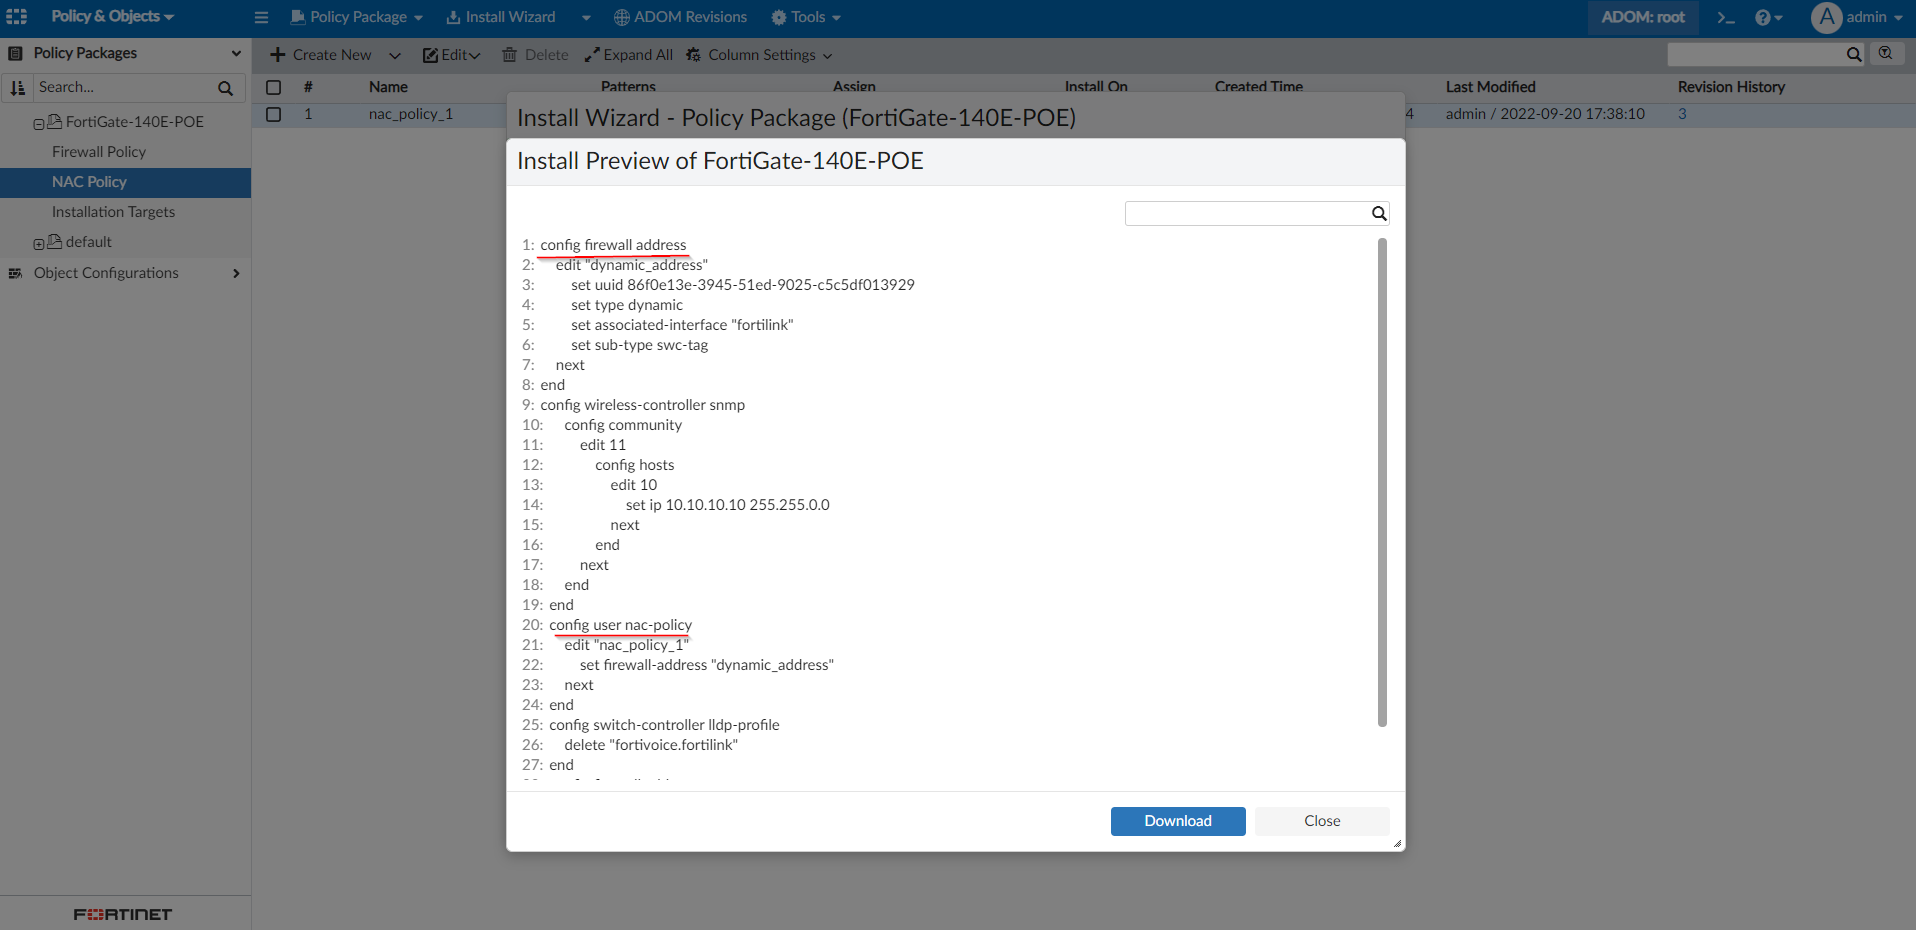Image resolution: width=1916 pixels, height=930 pixels.
Task: Open the Install Wizard menu
Action: 500,17
